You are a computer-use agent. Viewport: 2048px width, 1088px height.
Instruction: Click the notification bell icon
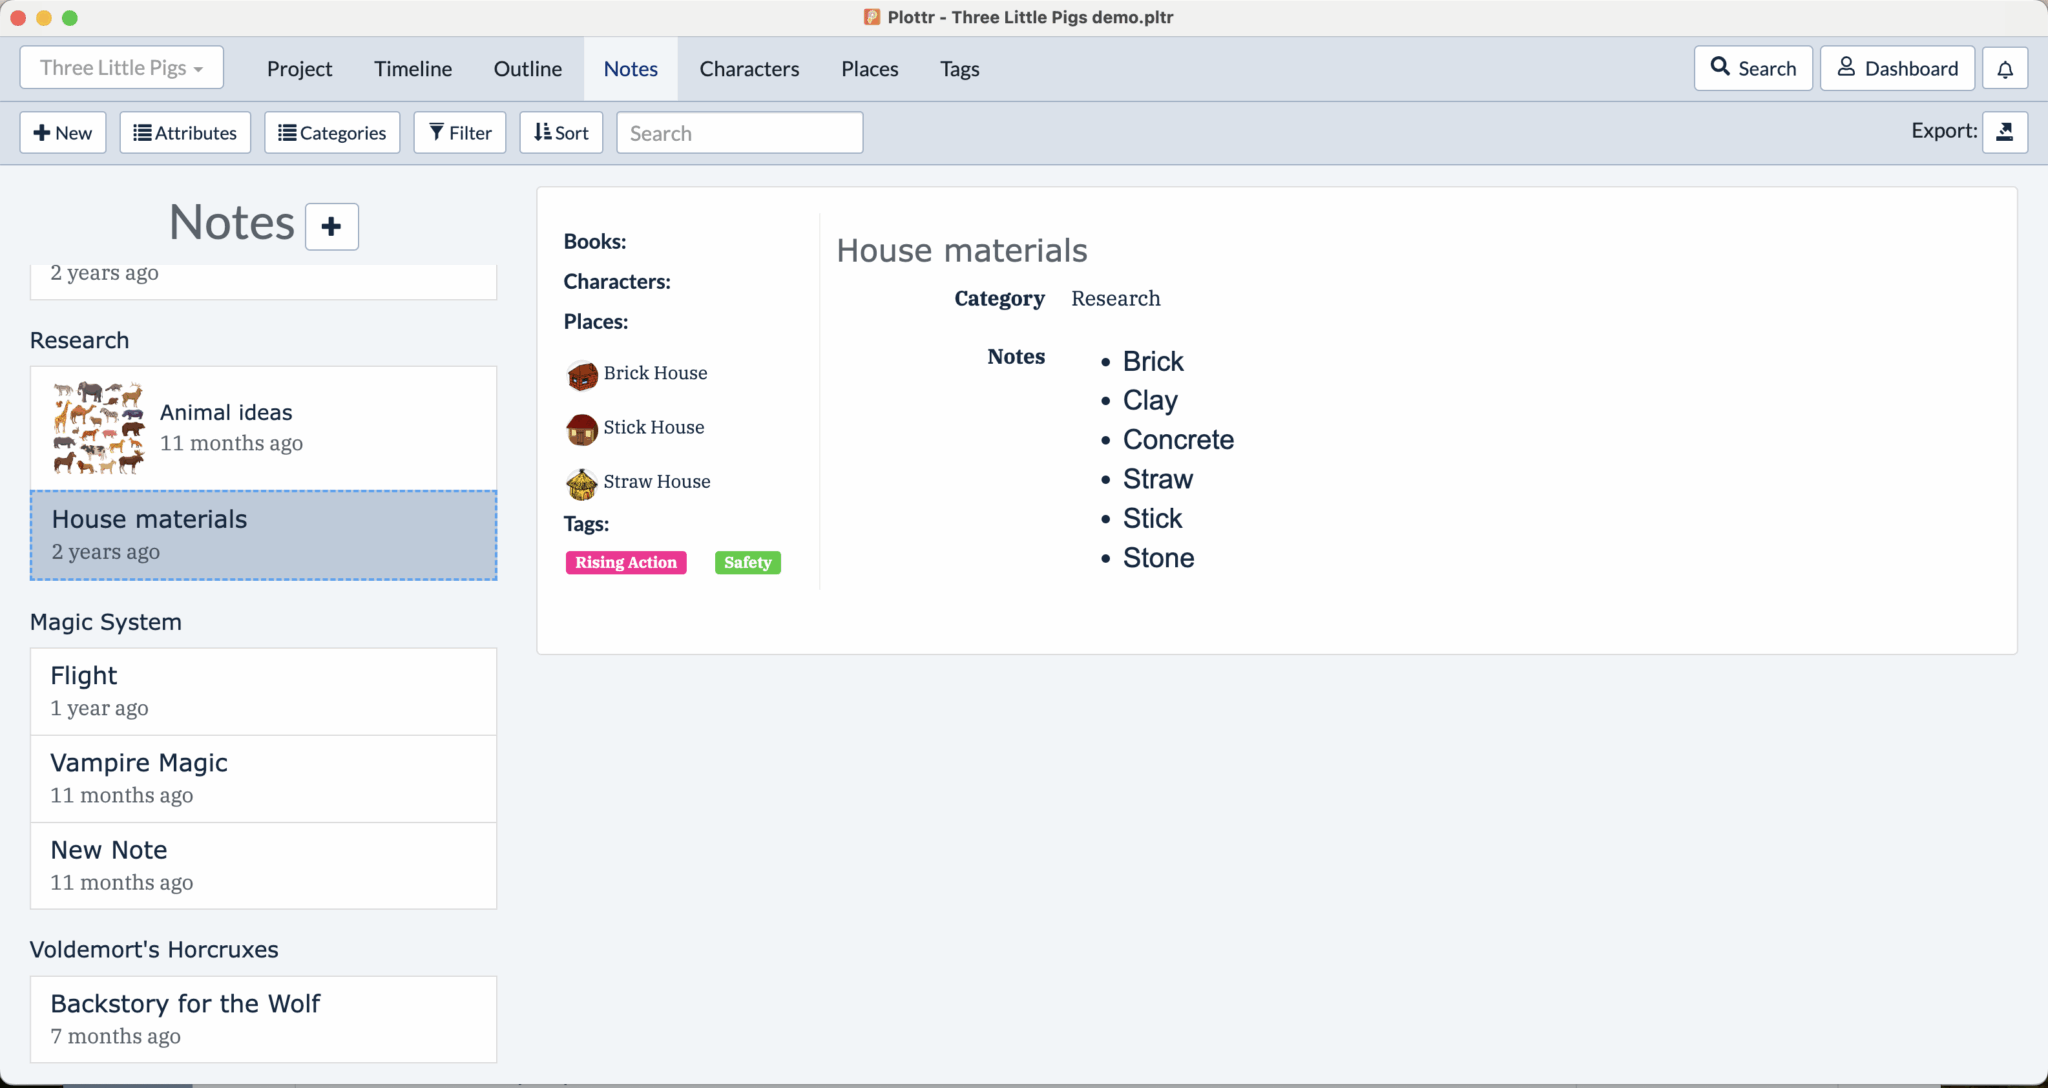[x=2005, y=69]
